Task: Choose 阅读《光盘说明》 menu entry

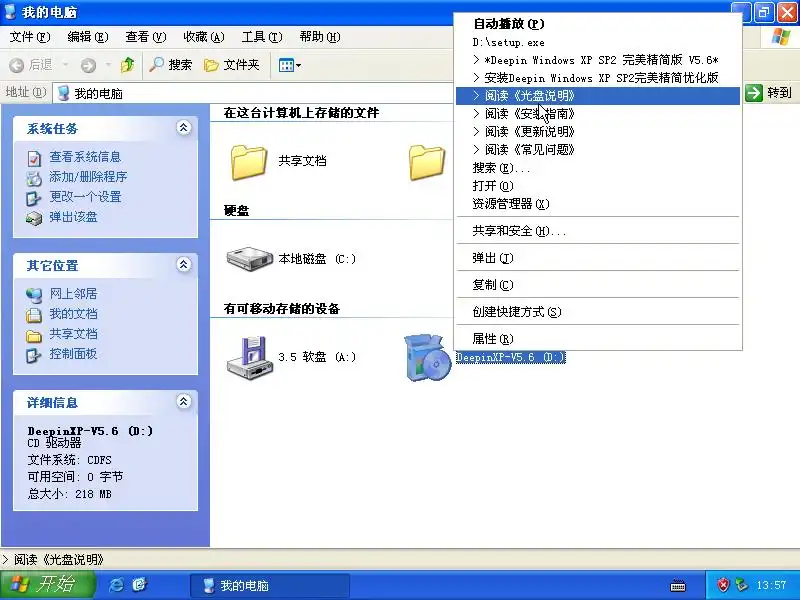Action: tap(597, 96)
